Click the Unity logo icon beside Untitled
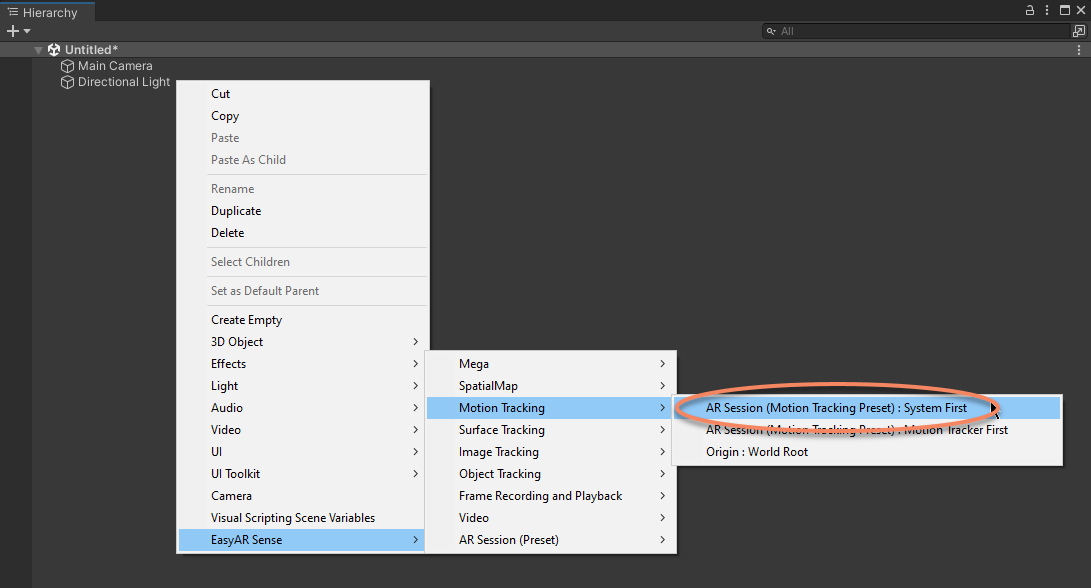 coord(54,50)
